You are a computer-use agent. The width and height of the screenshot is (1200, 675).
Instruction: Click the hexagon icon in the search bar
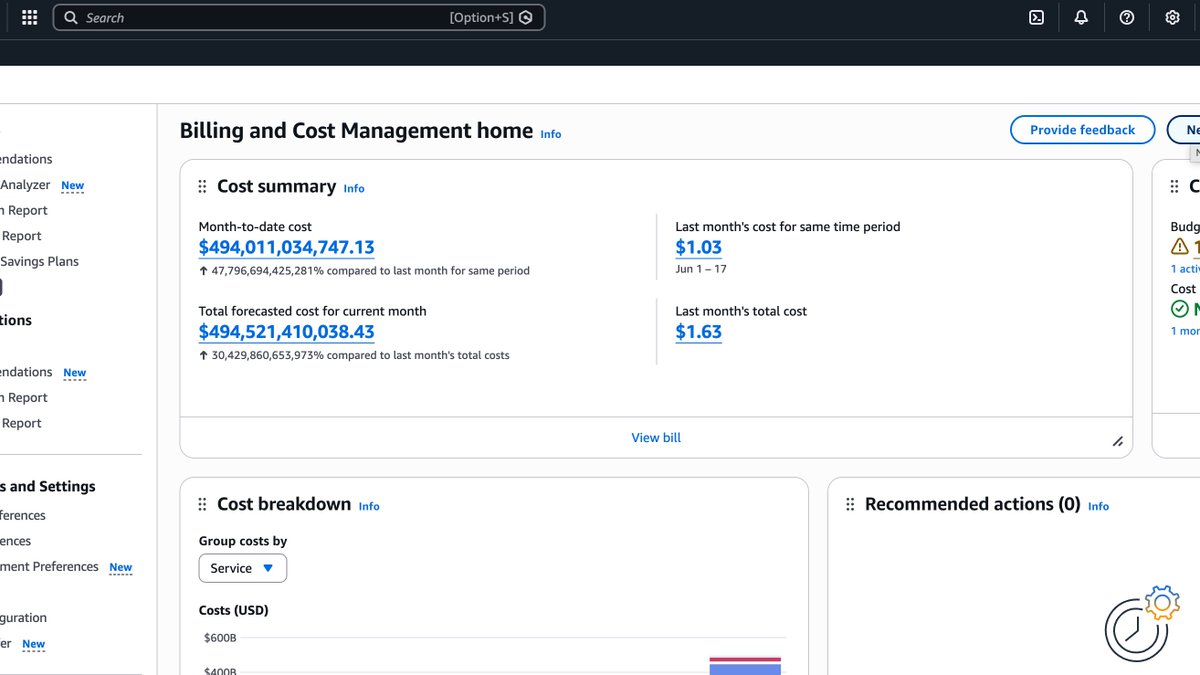(x=526, y=18)
